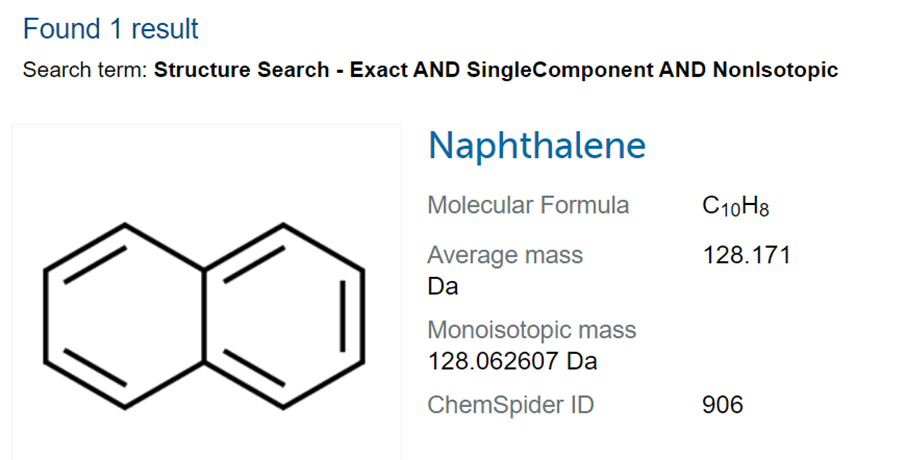Click inside the left ring of the structure

pos(125,316)
